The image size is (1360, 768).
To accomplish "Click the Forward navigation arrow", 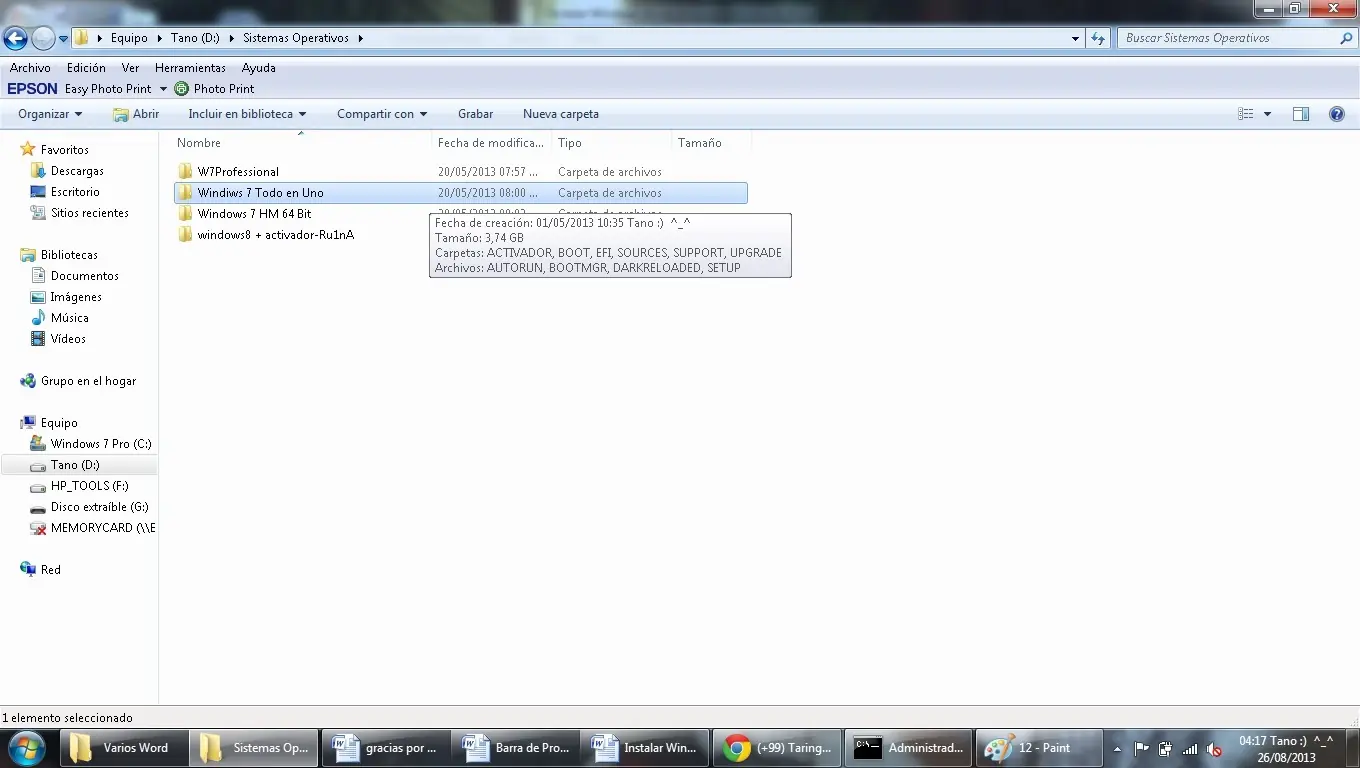I will pyautogui.click(x=43, y=38).
